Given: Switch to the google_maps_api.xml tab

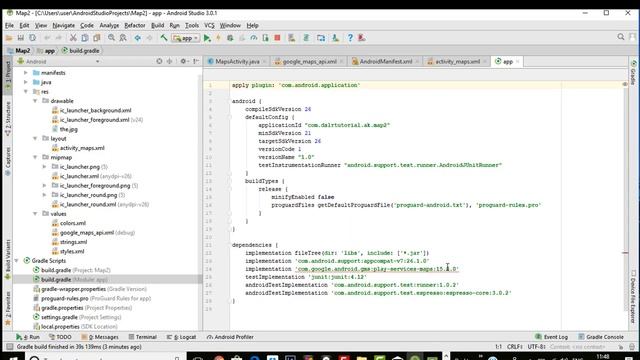Looking at the screenshot, I should pyautogui.click(x=309, y=62).
